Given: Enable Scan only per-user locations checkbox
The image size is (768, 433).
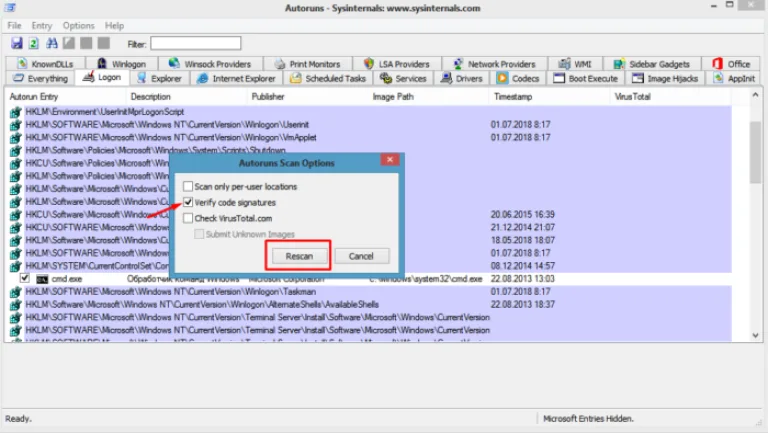Looking at the screenshot, I should pyautogui.click(x=188, y=187).
